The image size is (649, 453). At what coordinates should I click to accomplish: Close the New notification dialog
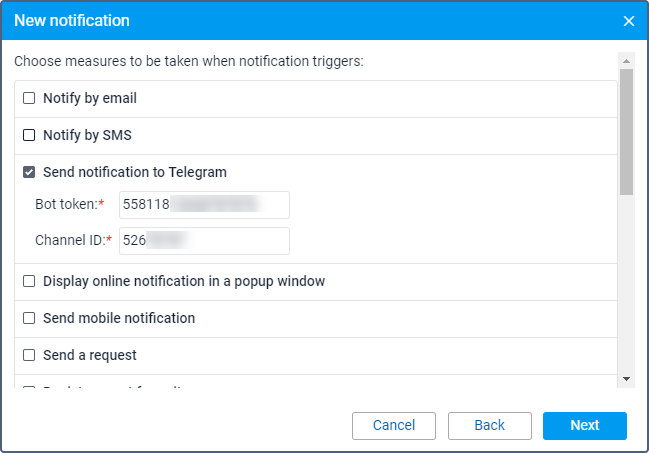coord(629,21)
